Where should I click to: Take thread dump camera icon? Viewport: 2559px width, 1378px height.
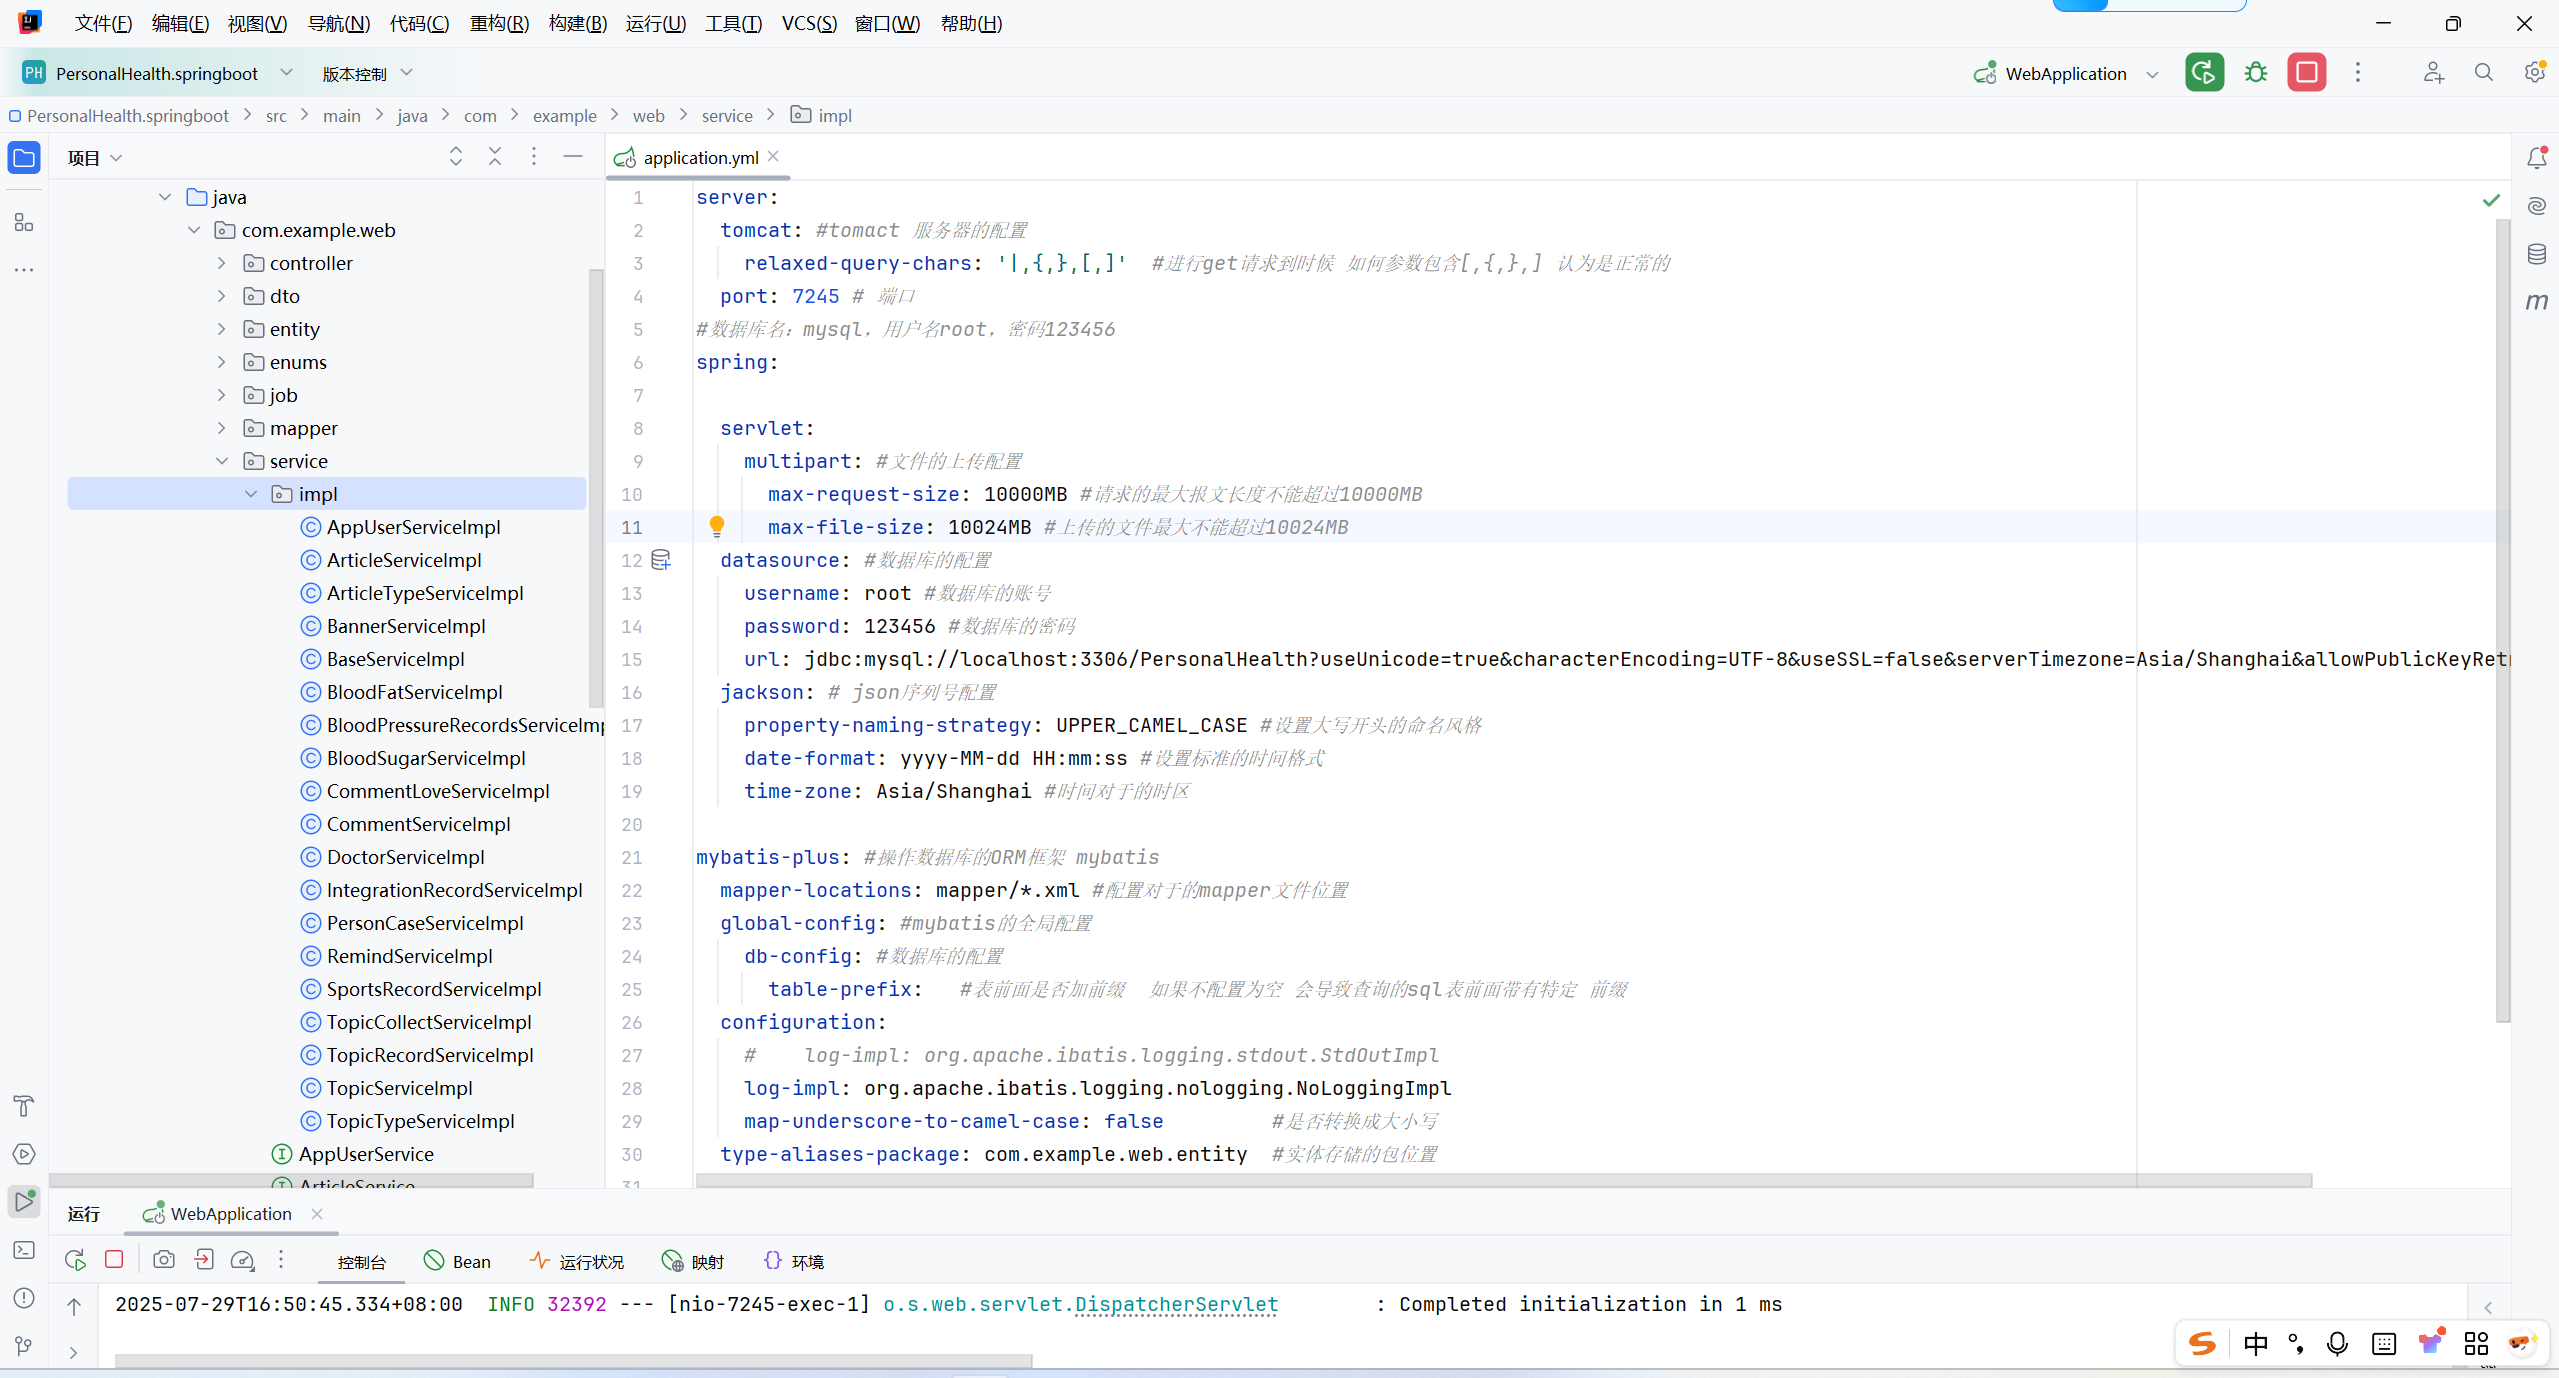[164, 1260]
